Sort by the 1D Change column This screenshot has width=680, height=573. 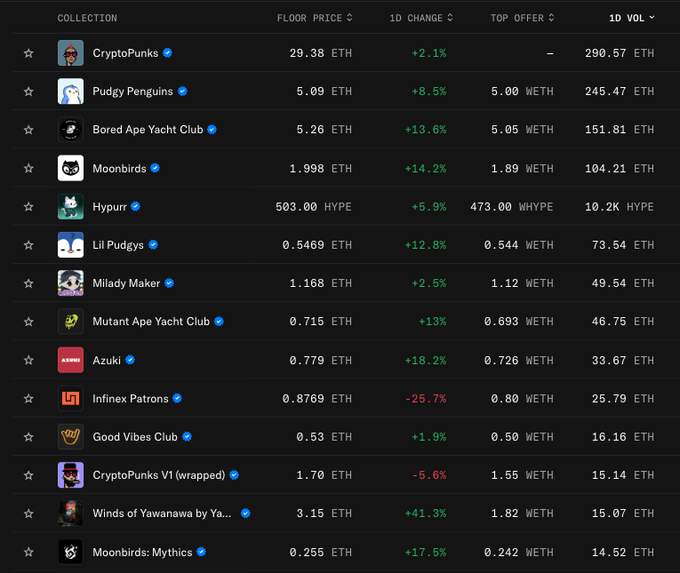421,18
